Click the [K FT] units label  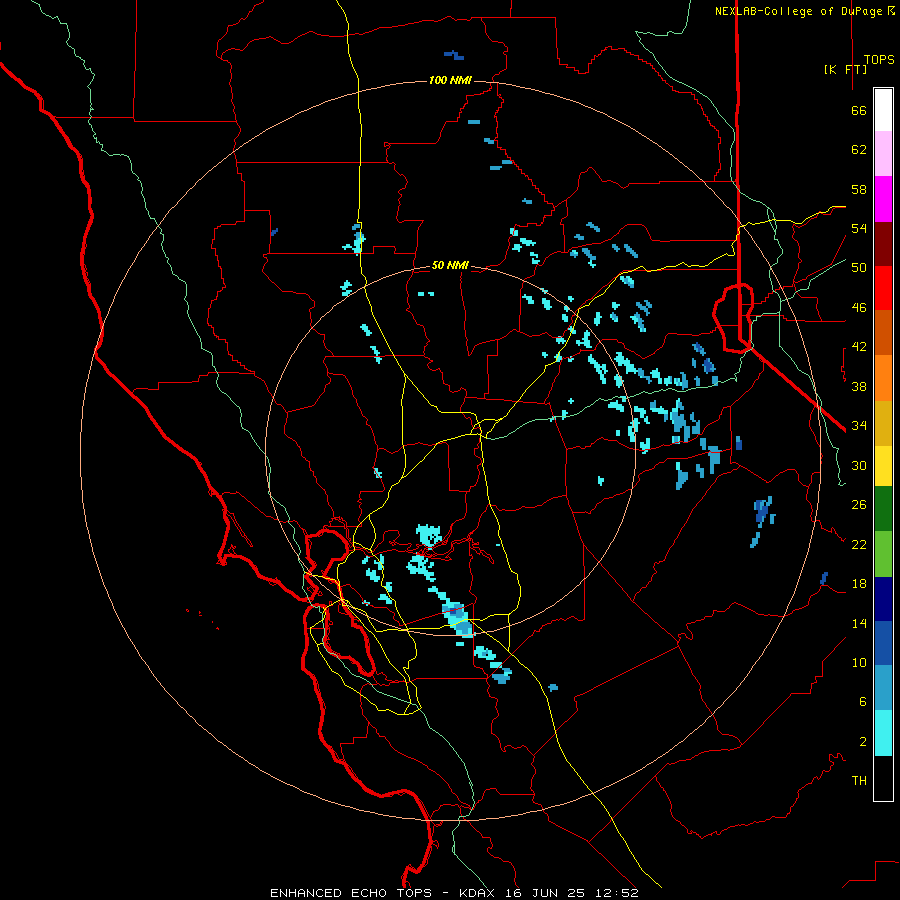click(x=845, y=70)
